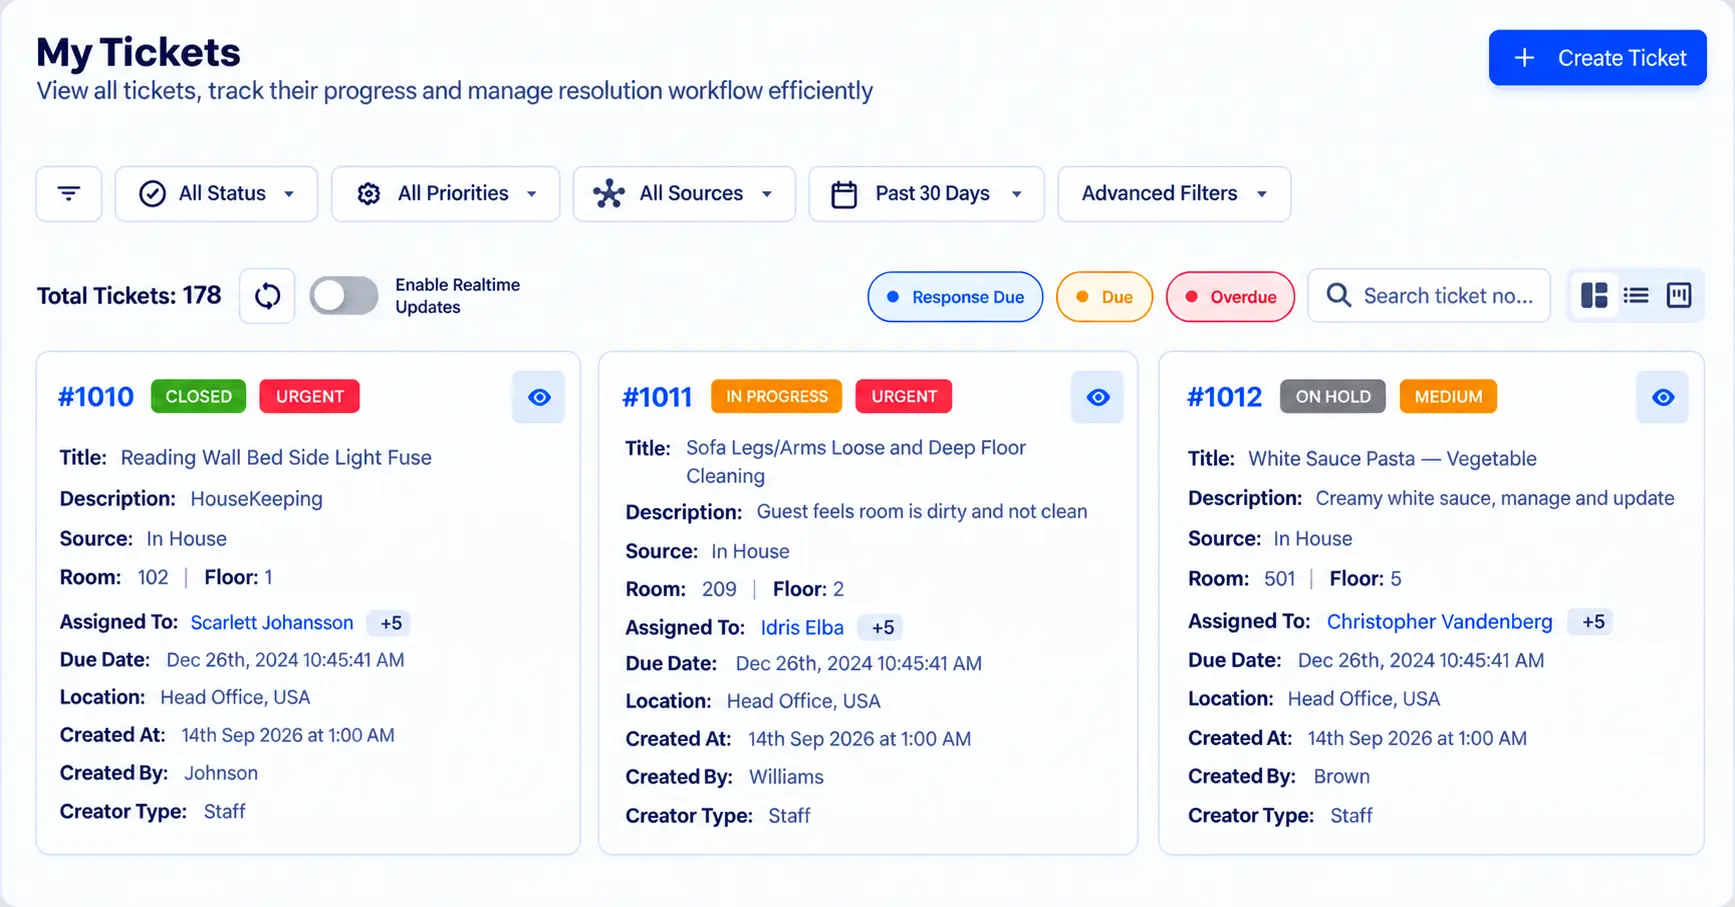
Task: Open ticket number #1012
Action: (1224, 397)
